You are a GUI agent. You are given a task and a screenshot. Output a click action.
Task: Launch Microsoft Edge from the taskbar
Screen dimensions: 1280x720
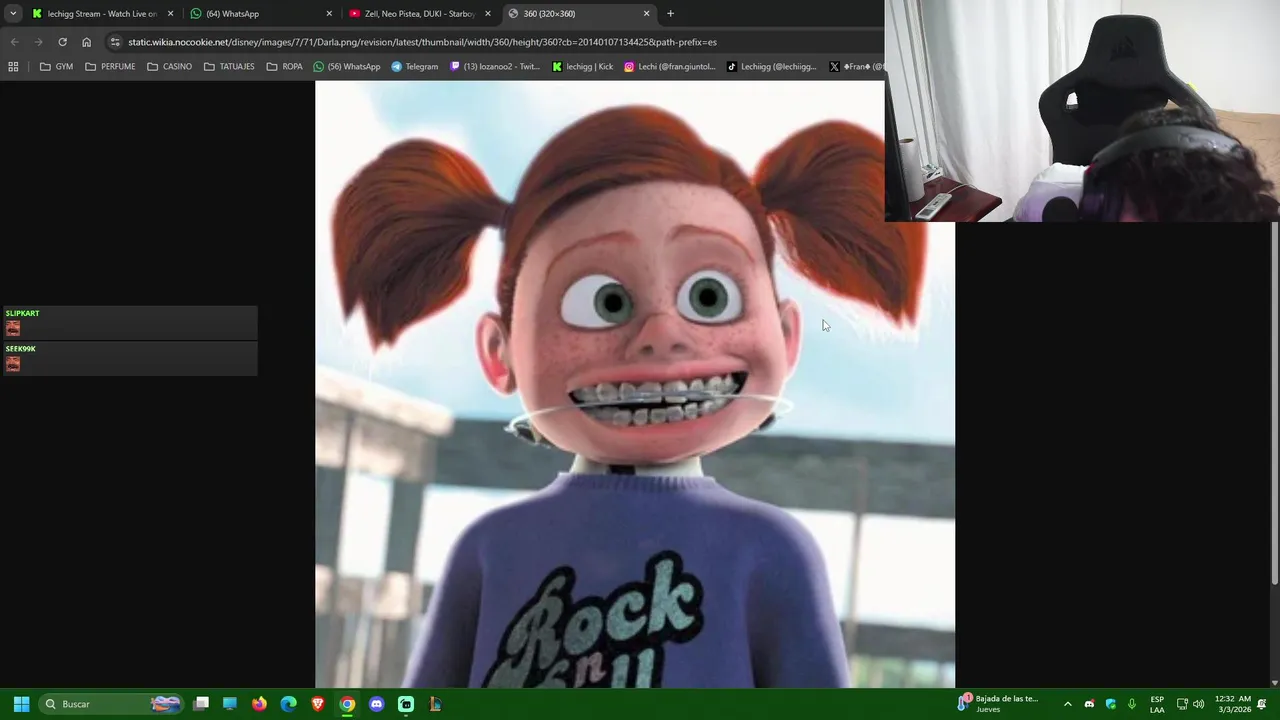coord(288,704)
